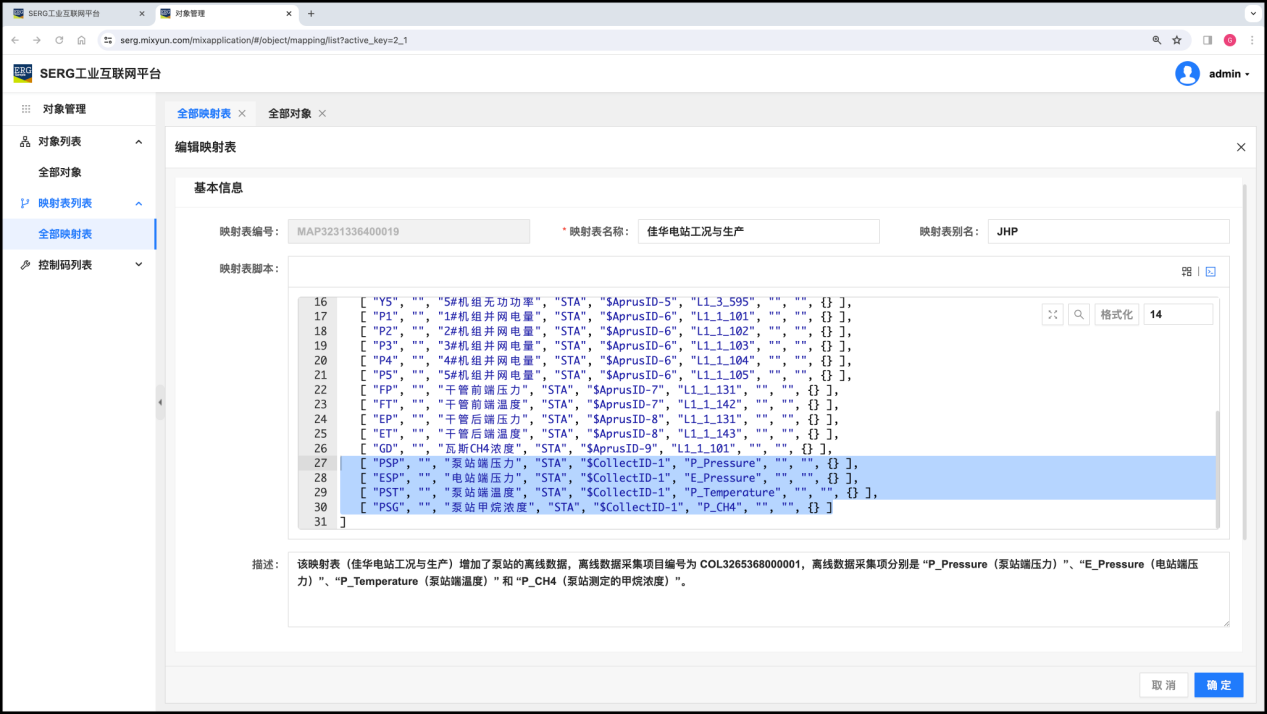Select the code view icon above the script

tap(1210, 271)
